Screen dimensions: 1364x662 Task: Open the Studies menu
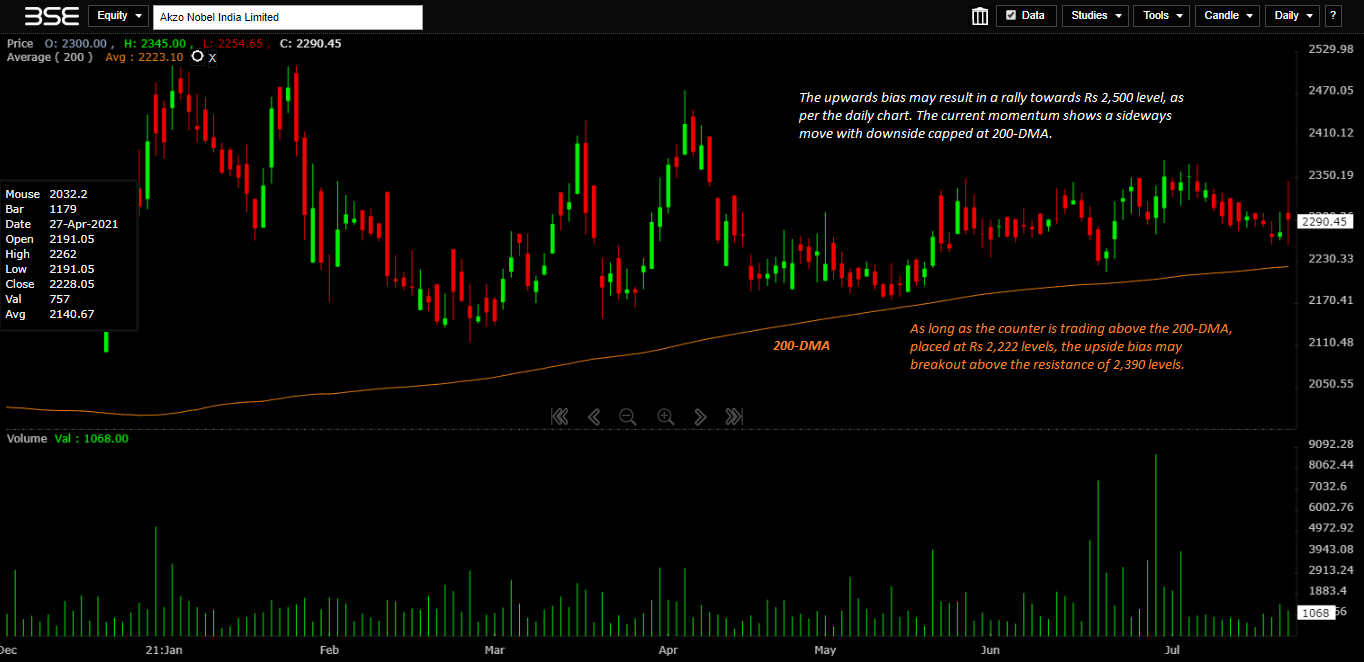pyautogui.click(x=1095, y=16)
